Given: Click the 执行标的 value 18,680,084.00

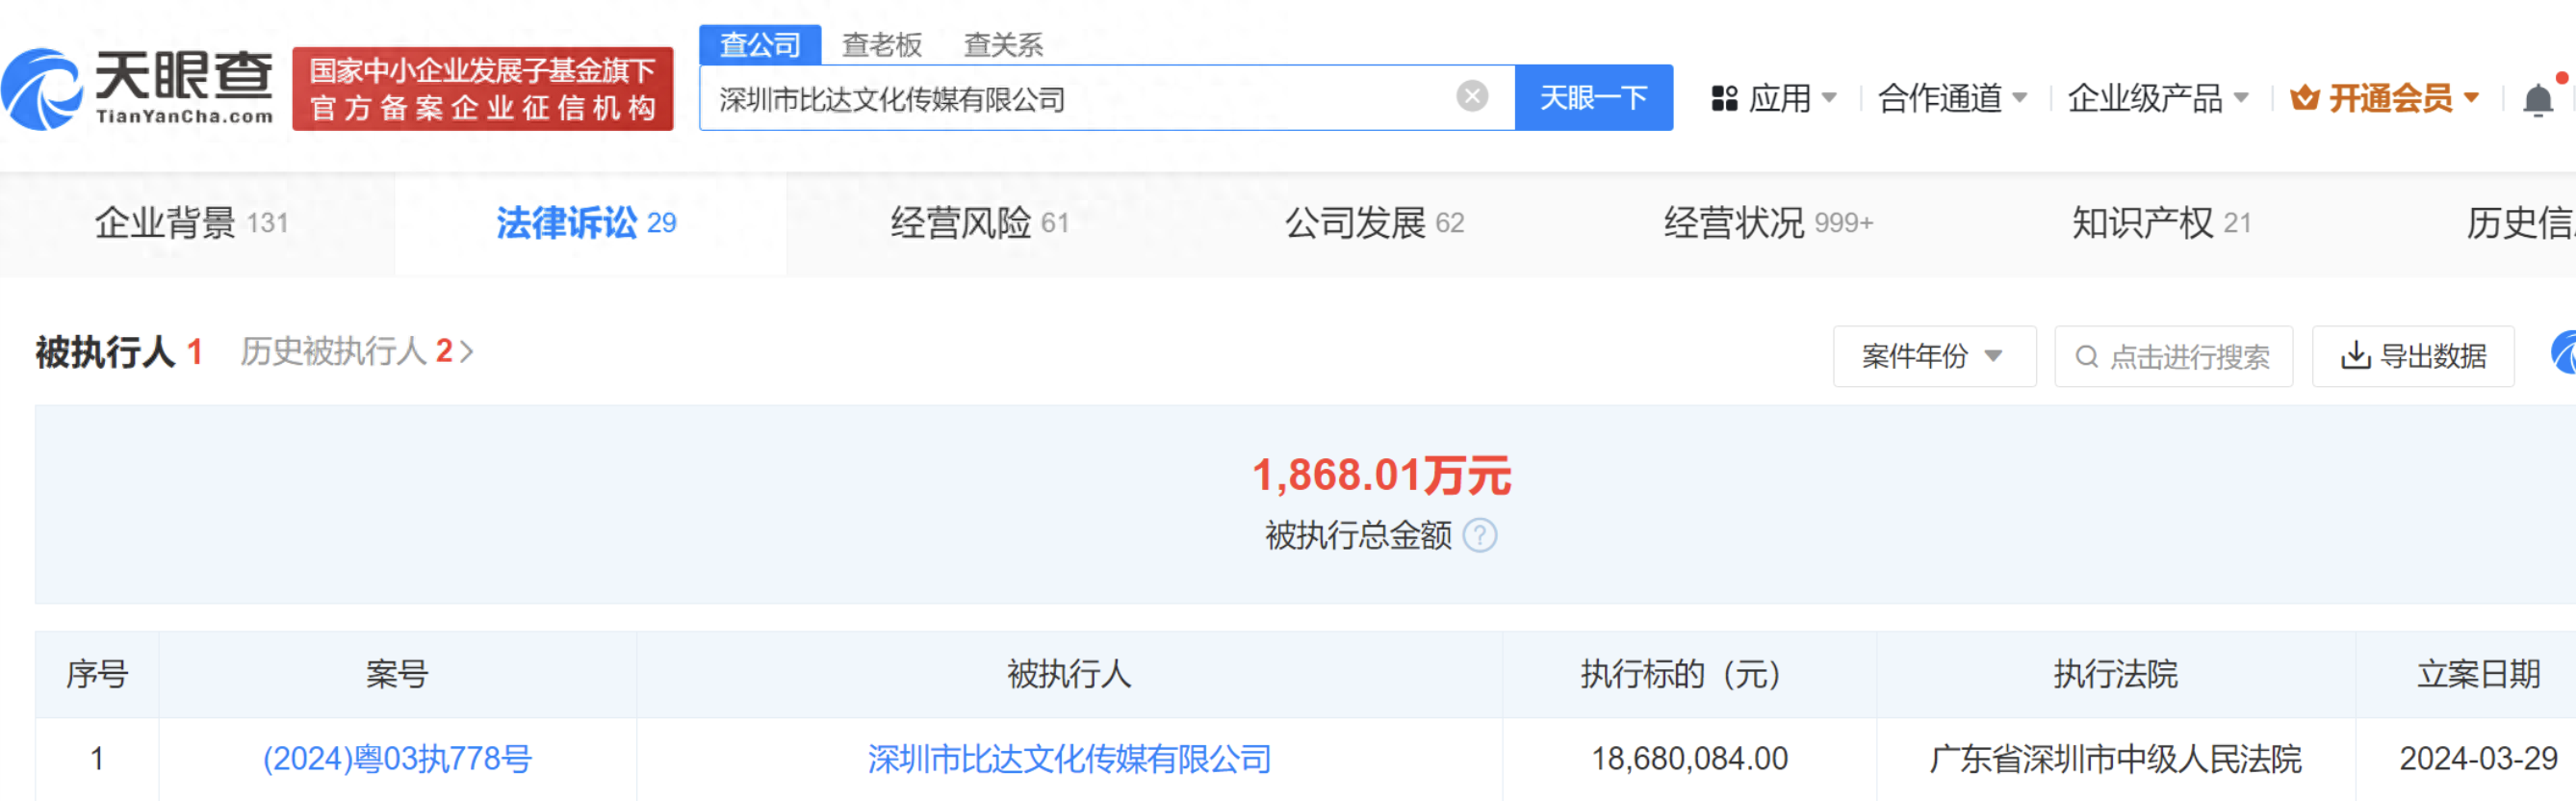Looking at the screenshot, I should 1689,759.
